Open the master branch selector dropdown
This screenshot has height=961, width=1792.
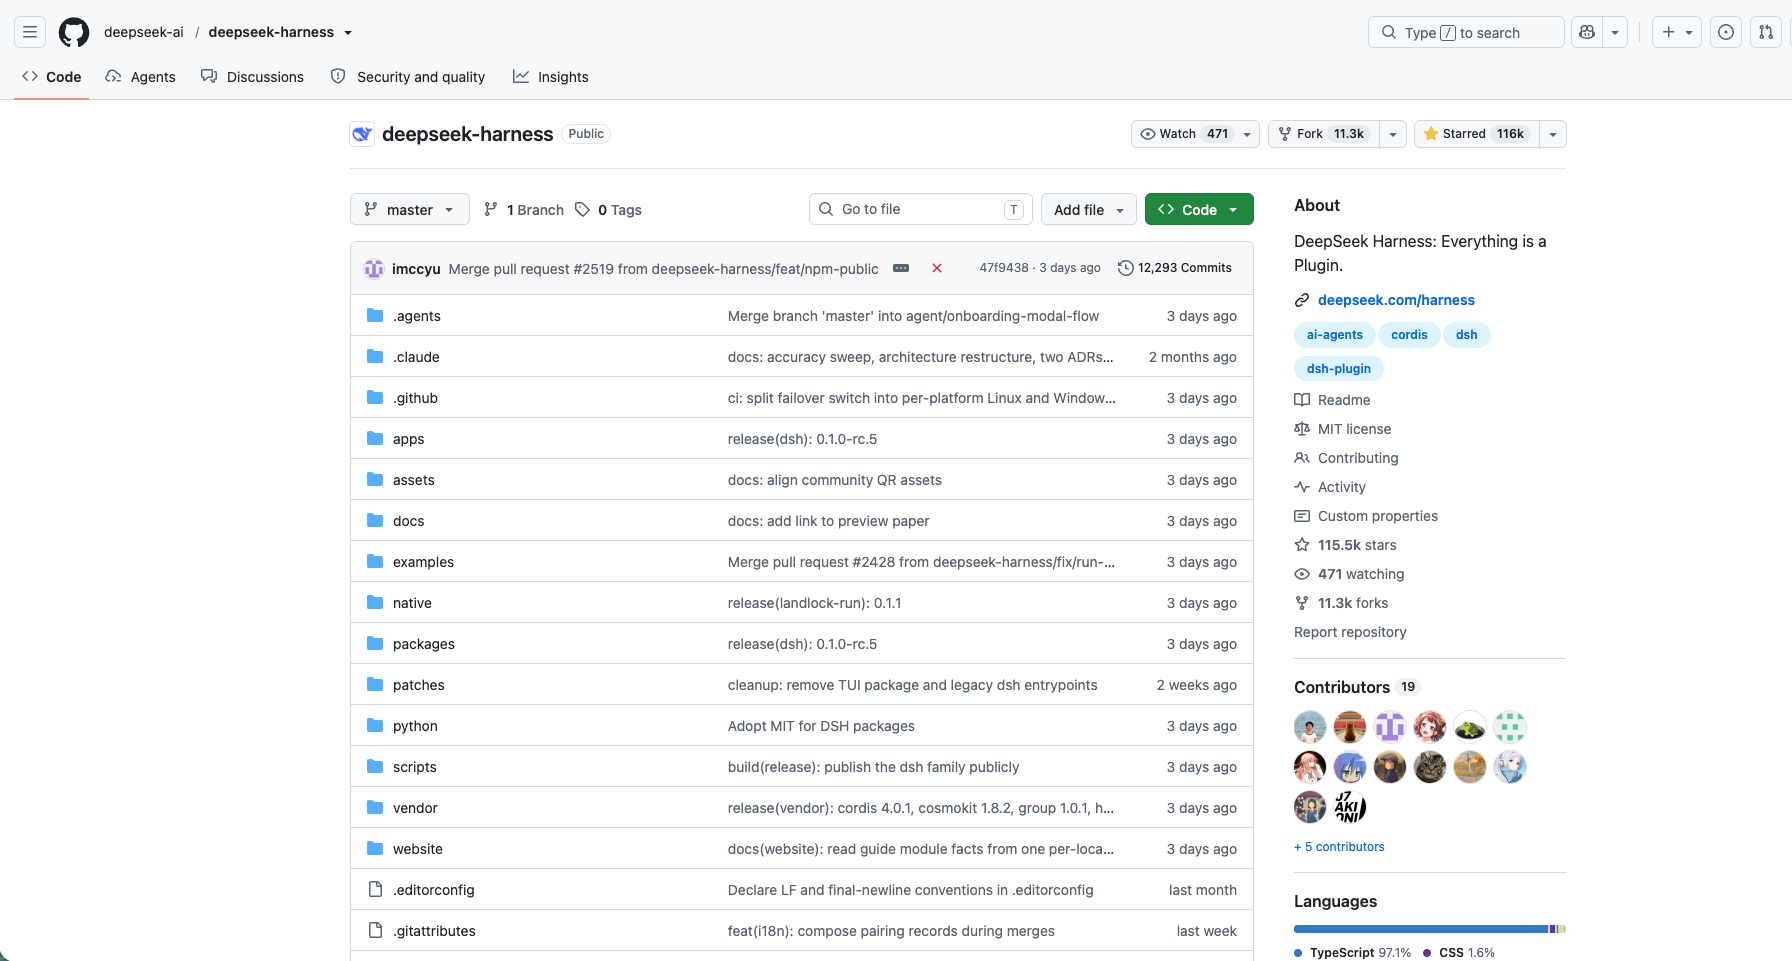pos(410,210)
